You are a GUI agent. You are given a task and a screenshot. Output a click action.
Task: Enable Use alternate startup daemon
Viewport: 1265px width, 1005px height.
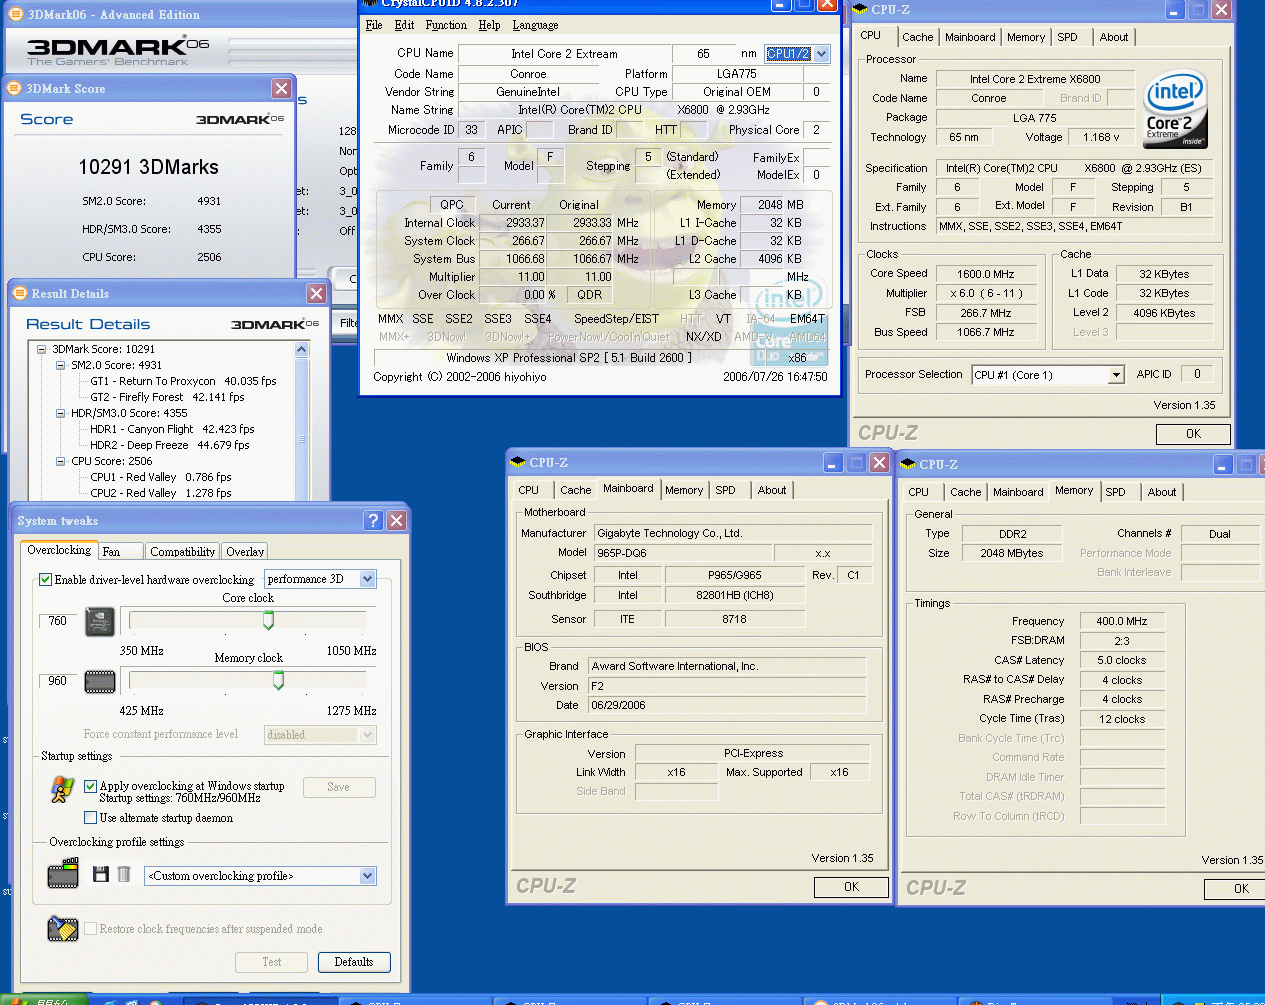click(x=90, y=817)
